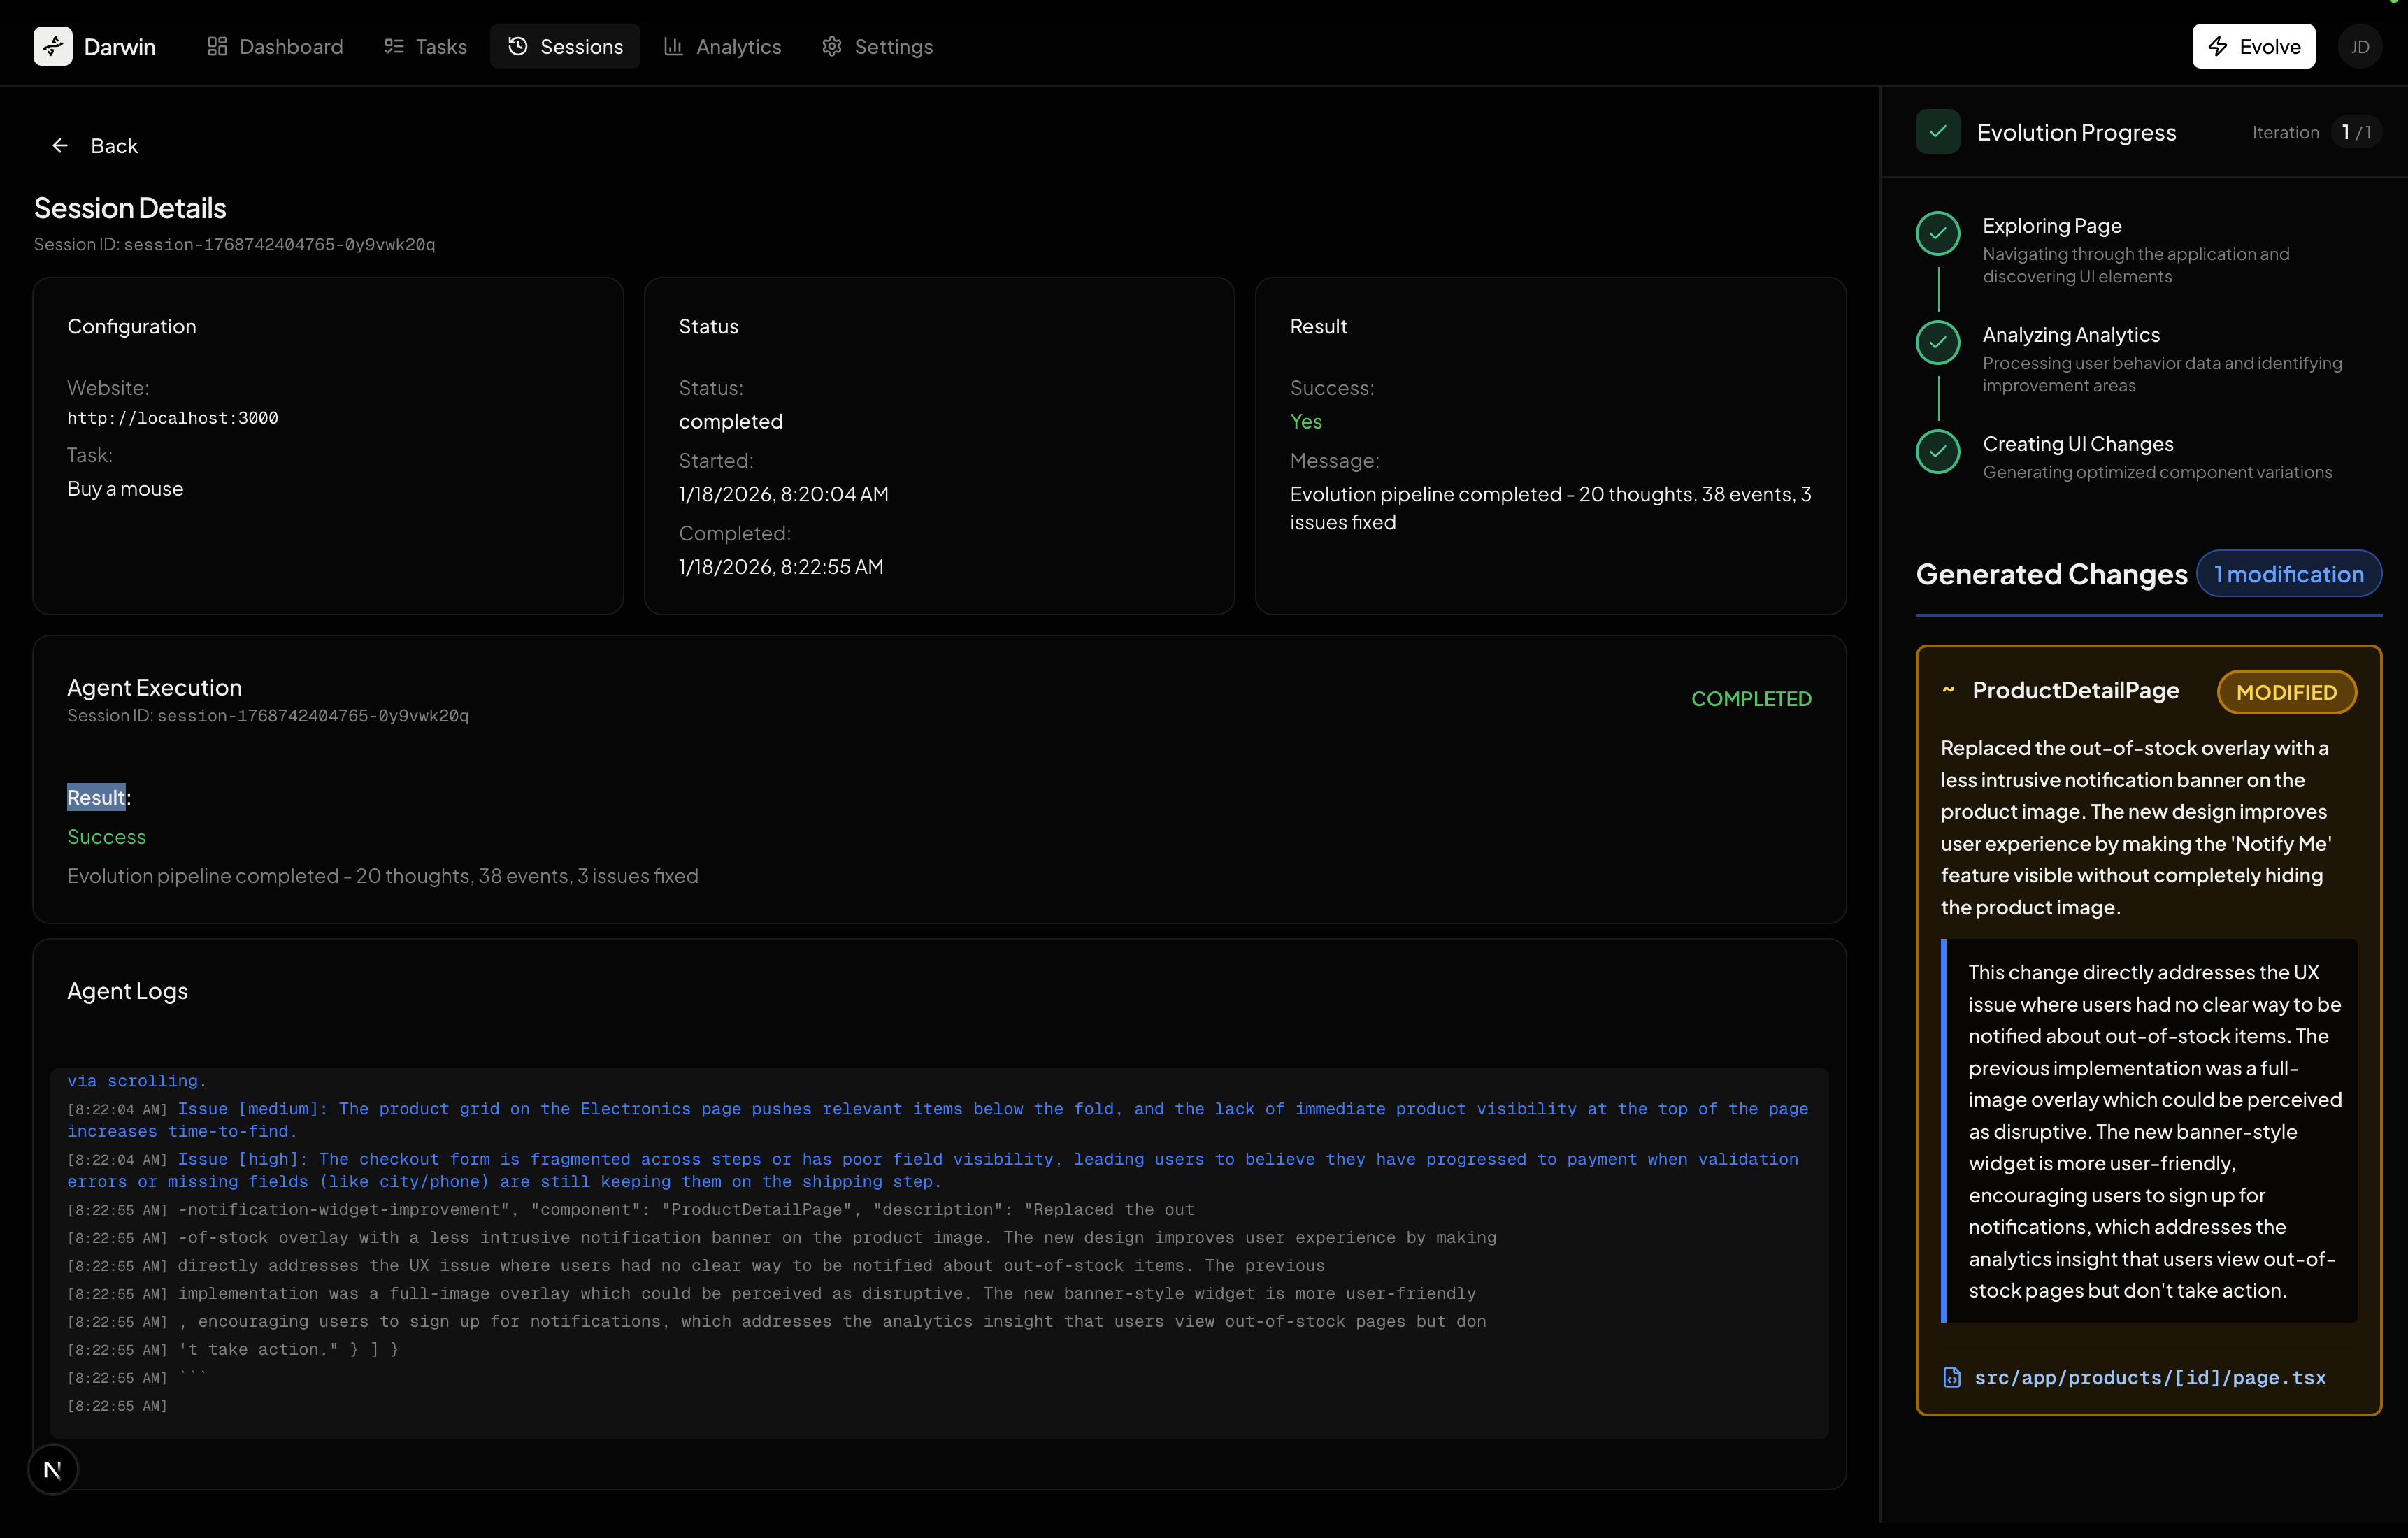Click the Analyzing Analytics step checkmark
The height and width of the screenshot is (1538, 2408).
pyautogui.click(x=1937, y=342)
